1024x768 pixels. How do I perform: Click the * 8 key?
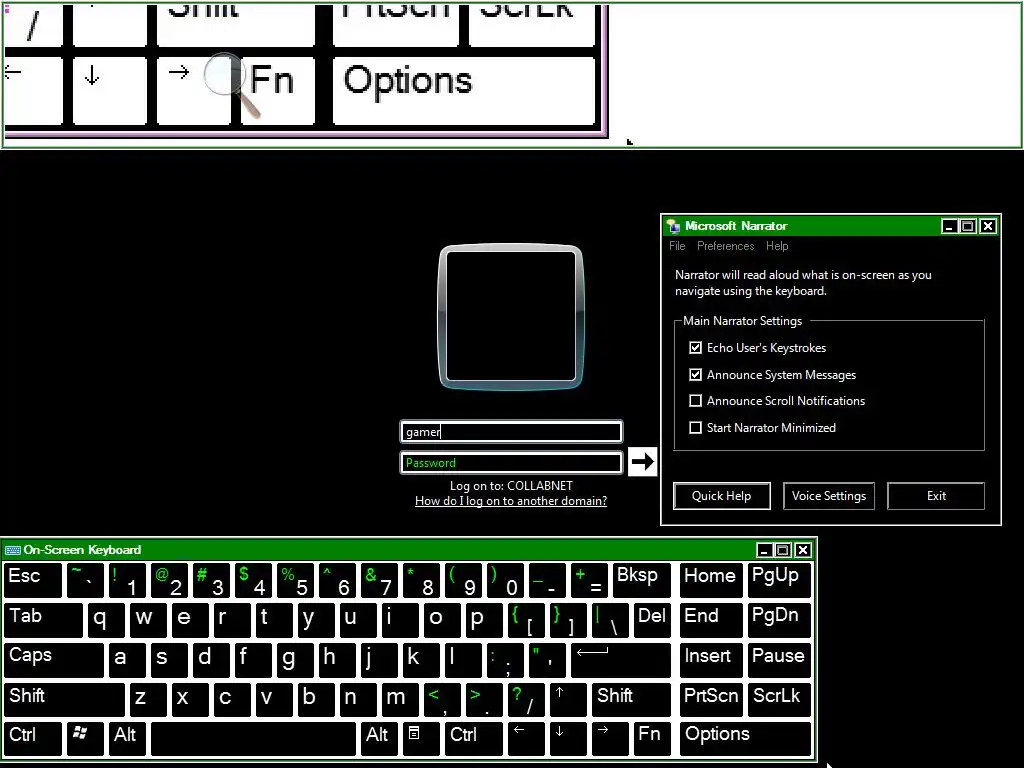coord(421,580)
